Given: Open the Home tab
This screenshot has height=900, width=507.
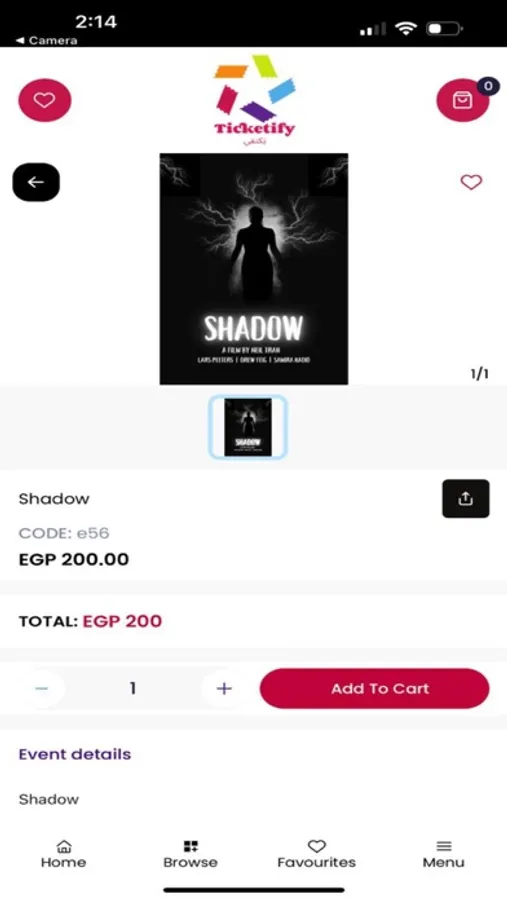Looking at the screenshot, I should (x=63, y=854).
